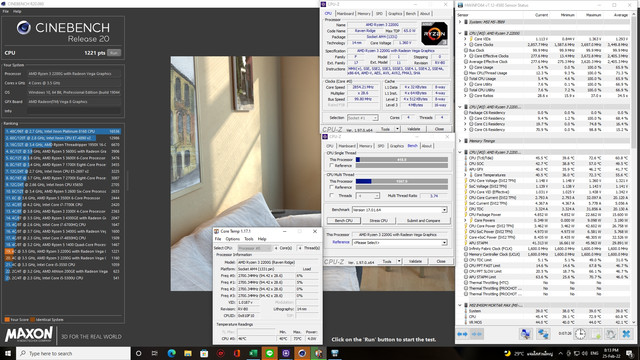Screen dimensions: 640x360
Task: Switch to Mainboard tab in upper CPU-Z window
Action: (345, 13)
